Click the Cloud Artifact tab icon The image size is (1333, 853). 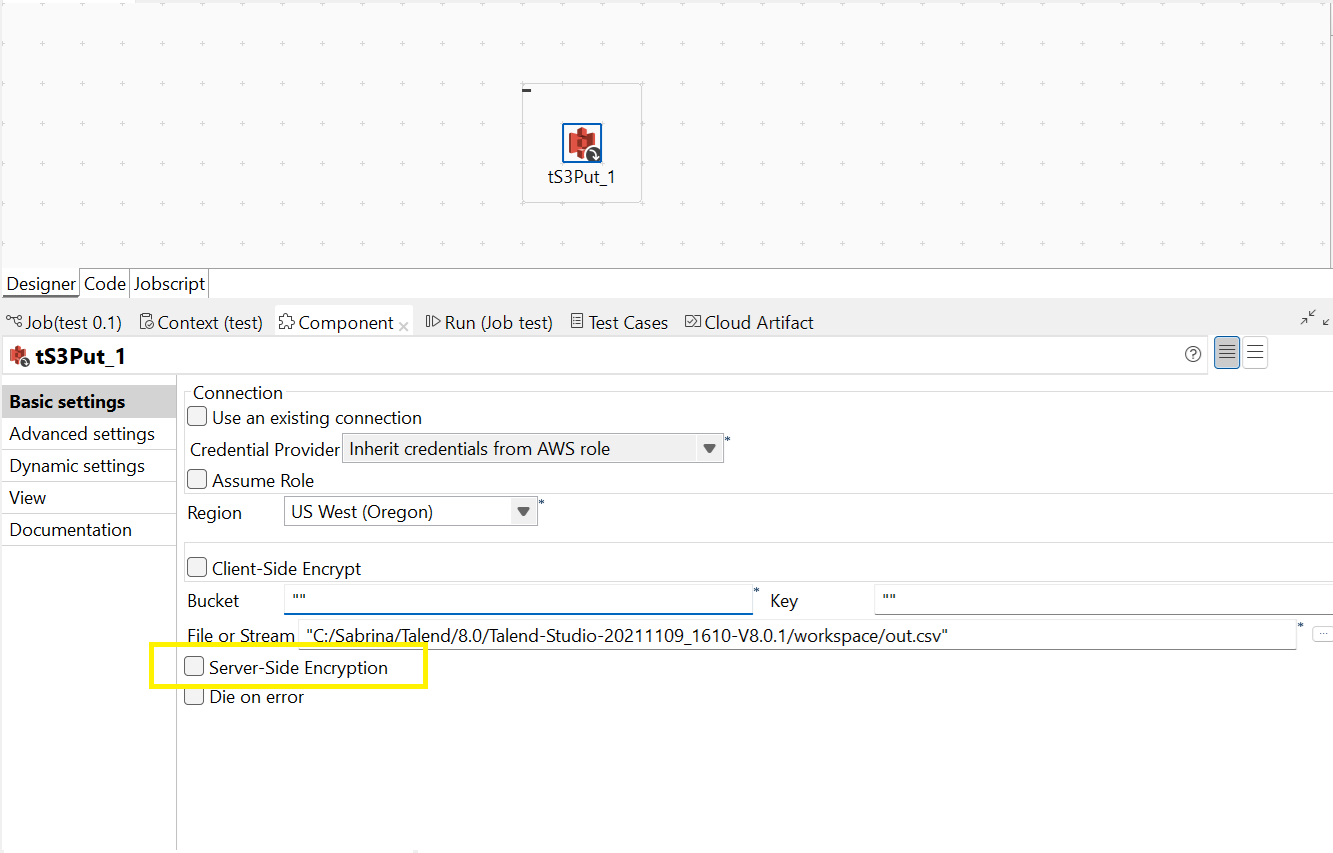pos(693,321)
